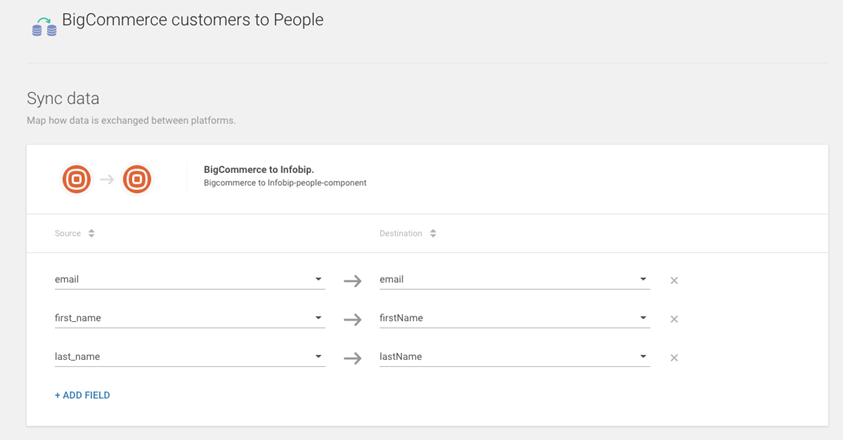Delete the last_name mapping row

(674, 358)
